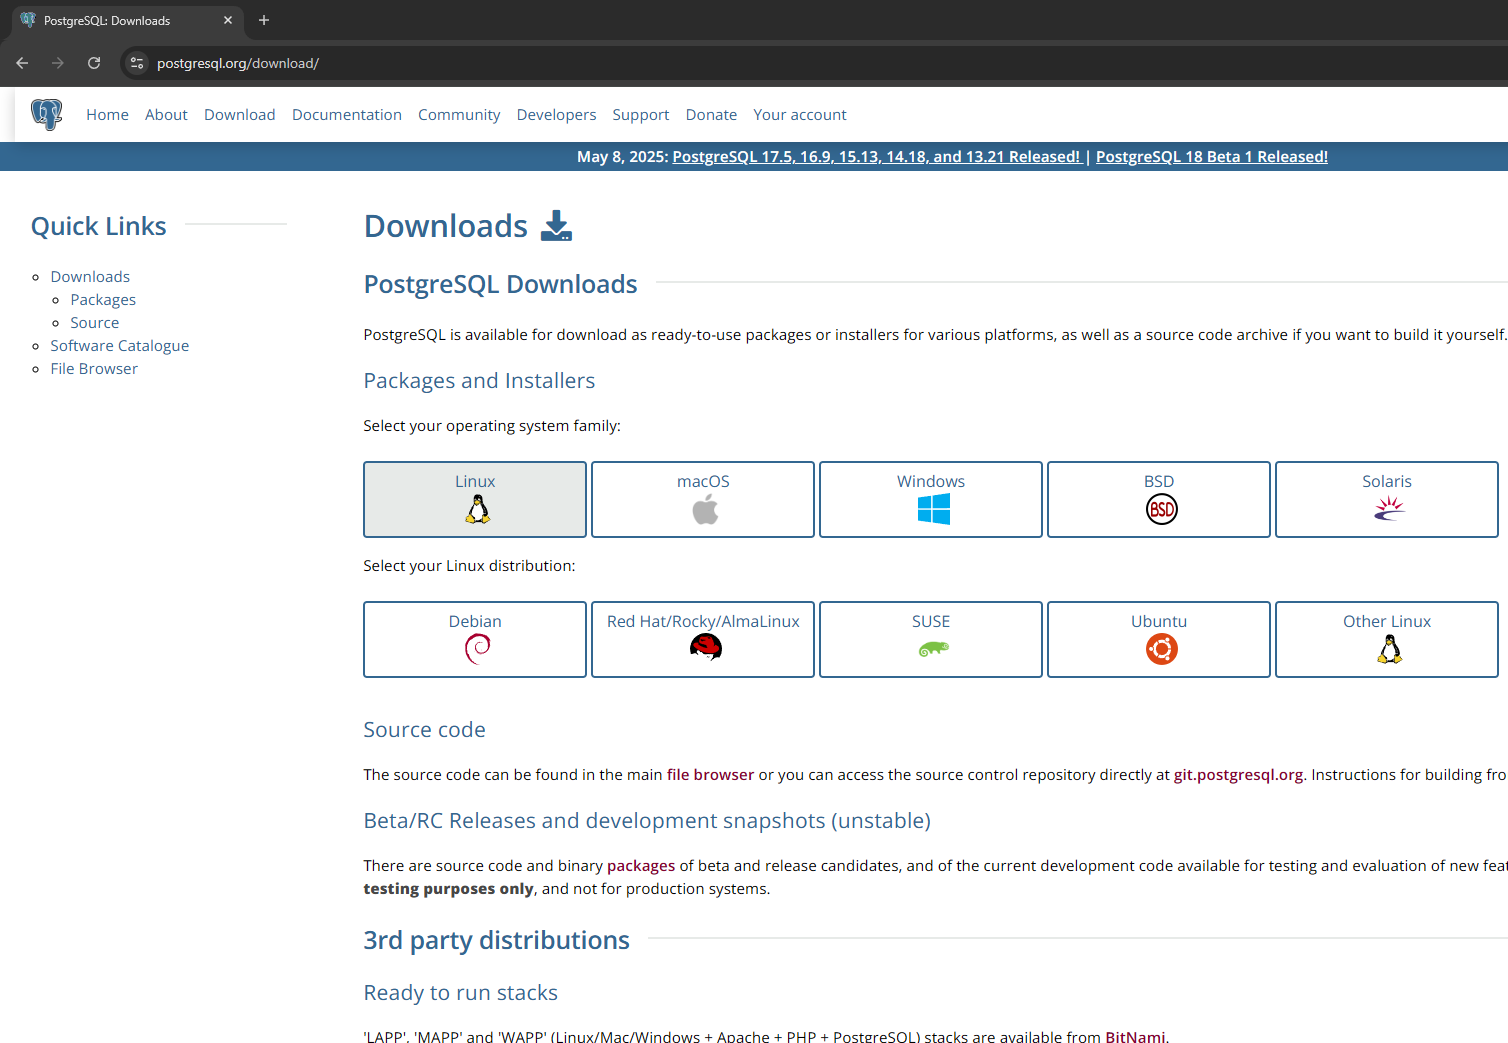Click the Ubuntu circle icon
Image resolution: width=1508 pixels, height=1043 pixels.
click(1161, 650)
